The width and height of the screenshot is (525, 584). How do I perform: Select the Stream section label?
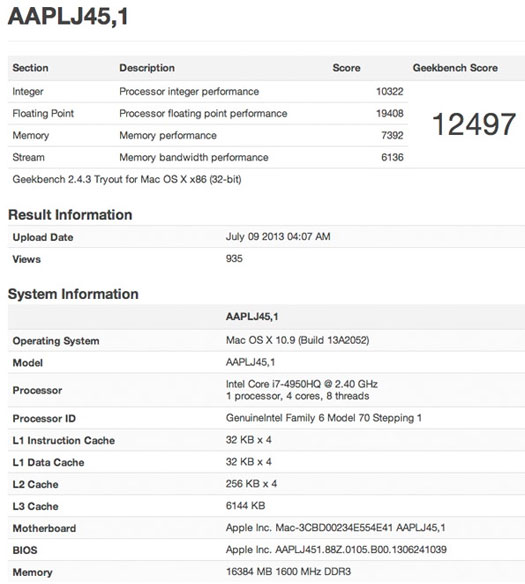point(28,157)
